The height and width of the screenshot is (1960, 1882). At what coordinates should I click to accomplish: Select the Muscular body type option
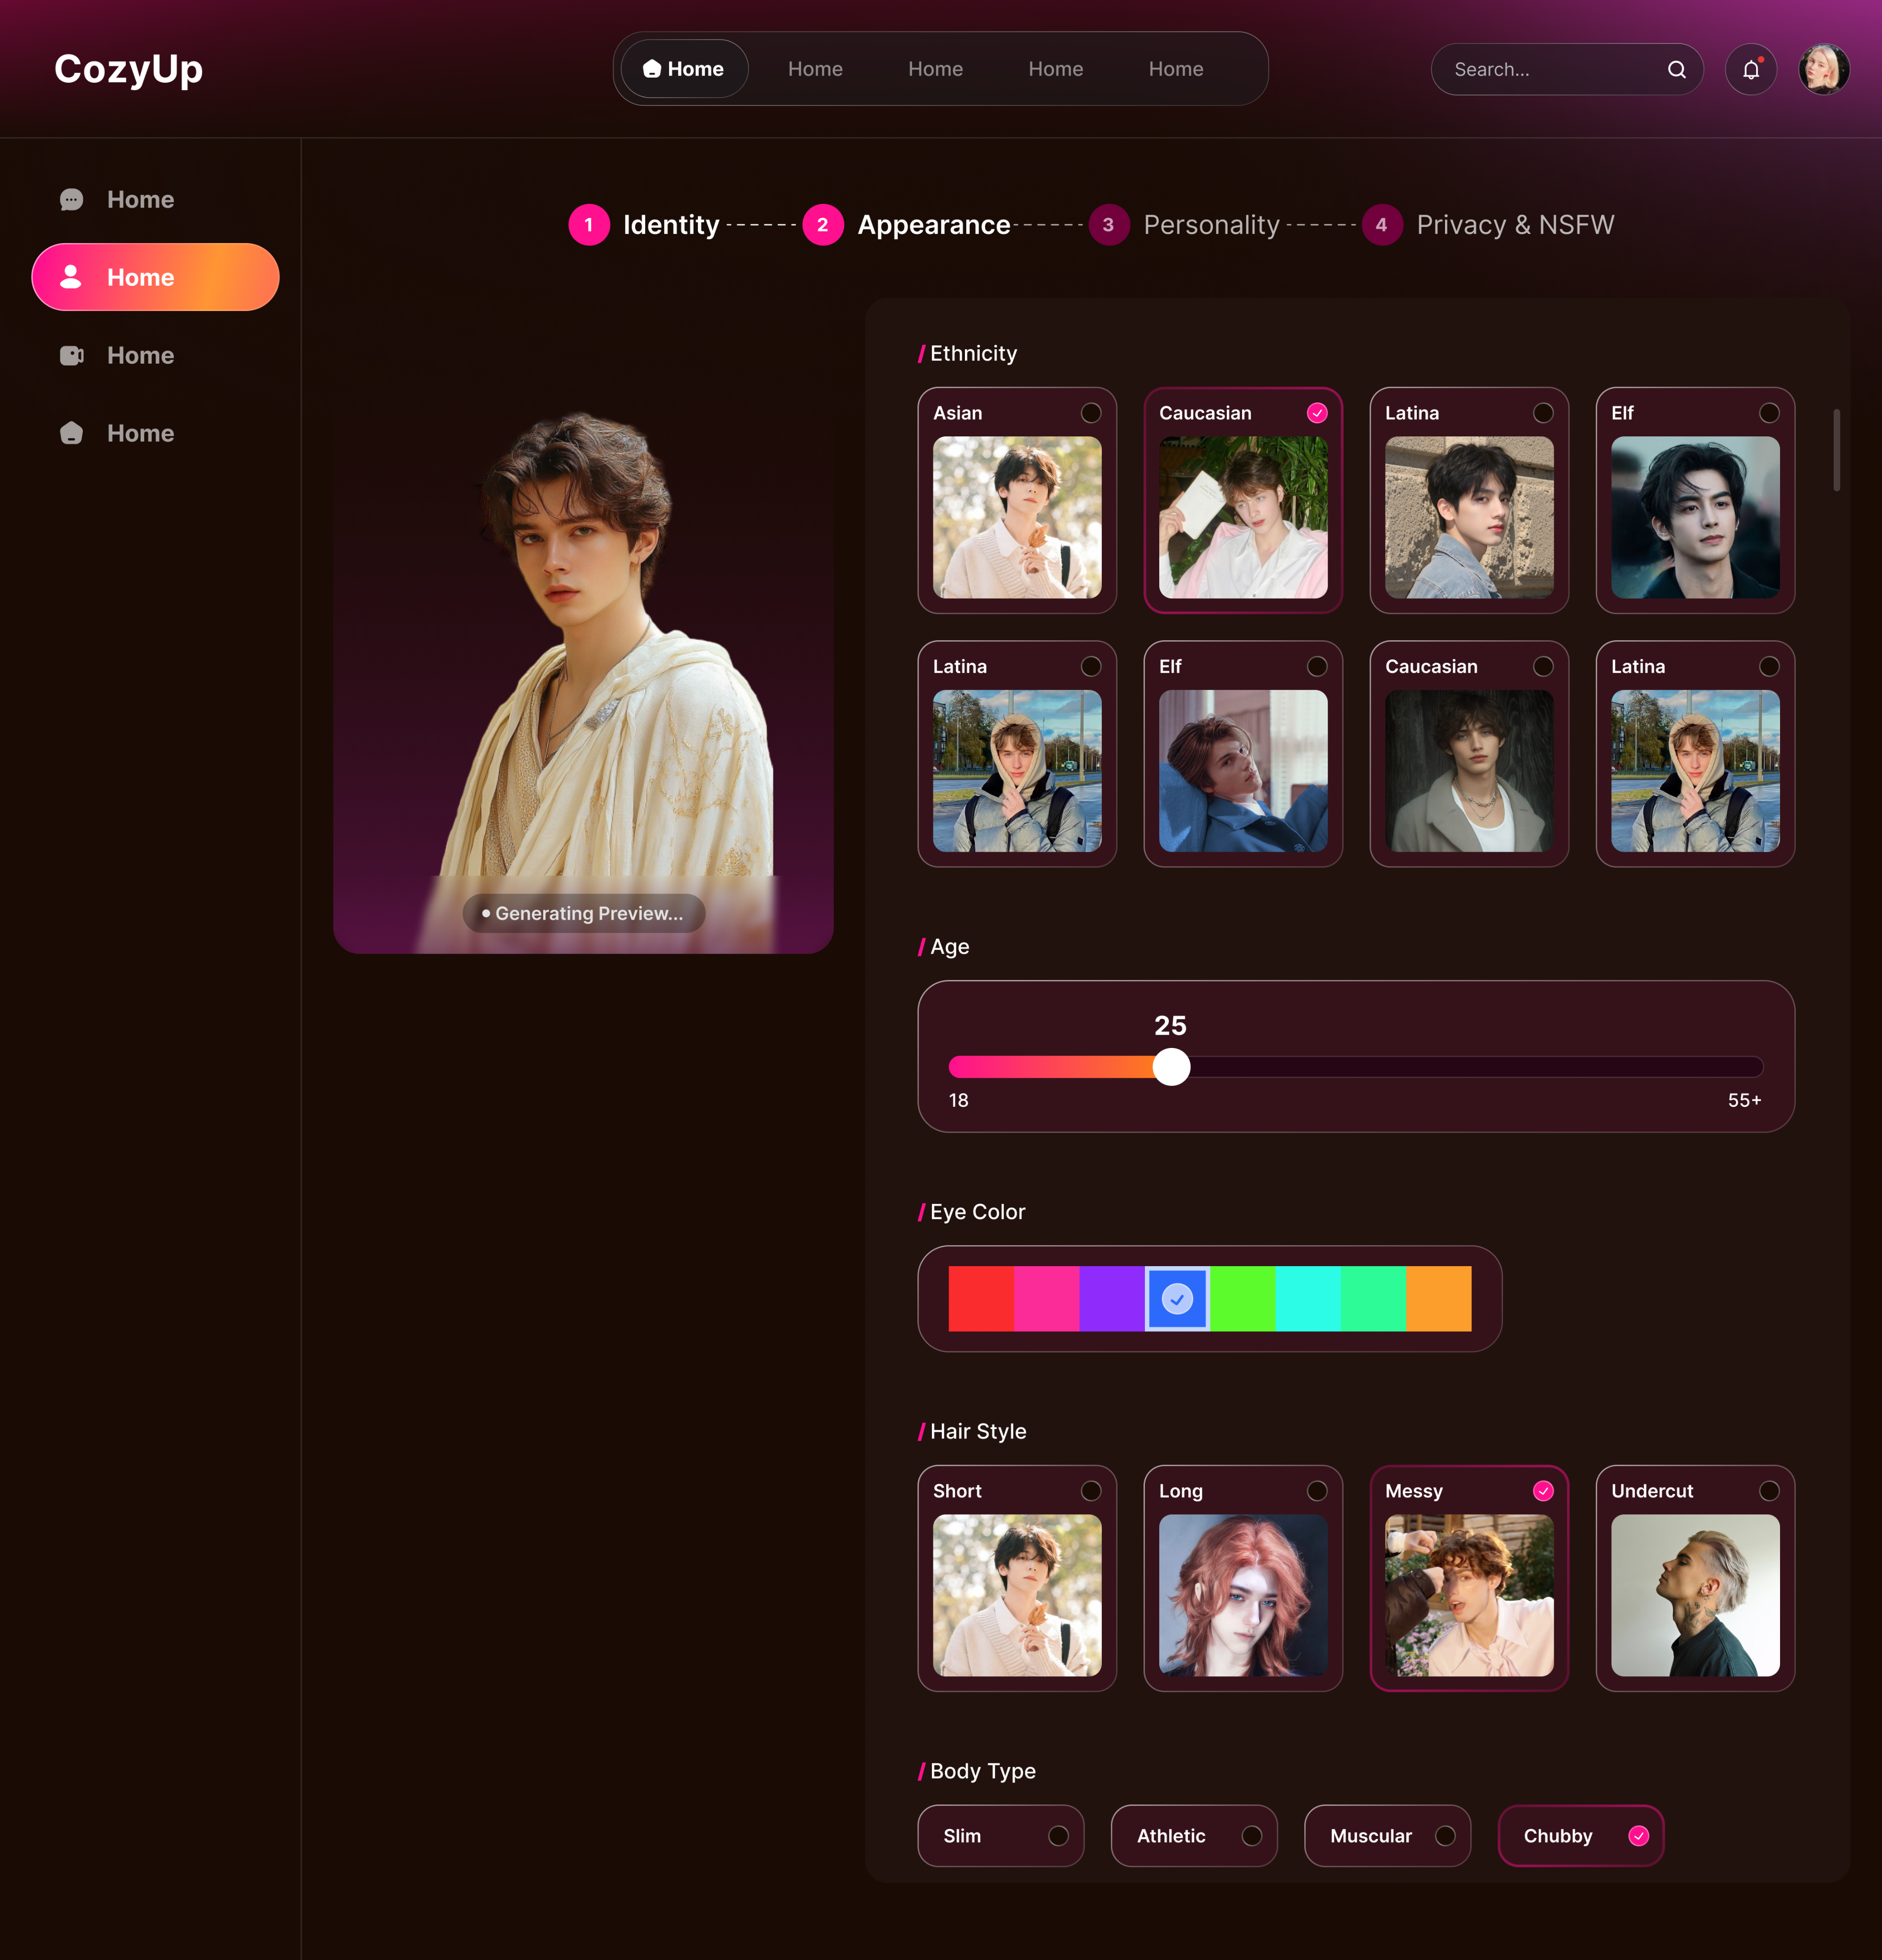(1387, 1836)
